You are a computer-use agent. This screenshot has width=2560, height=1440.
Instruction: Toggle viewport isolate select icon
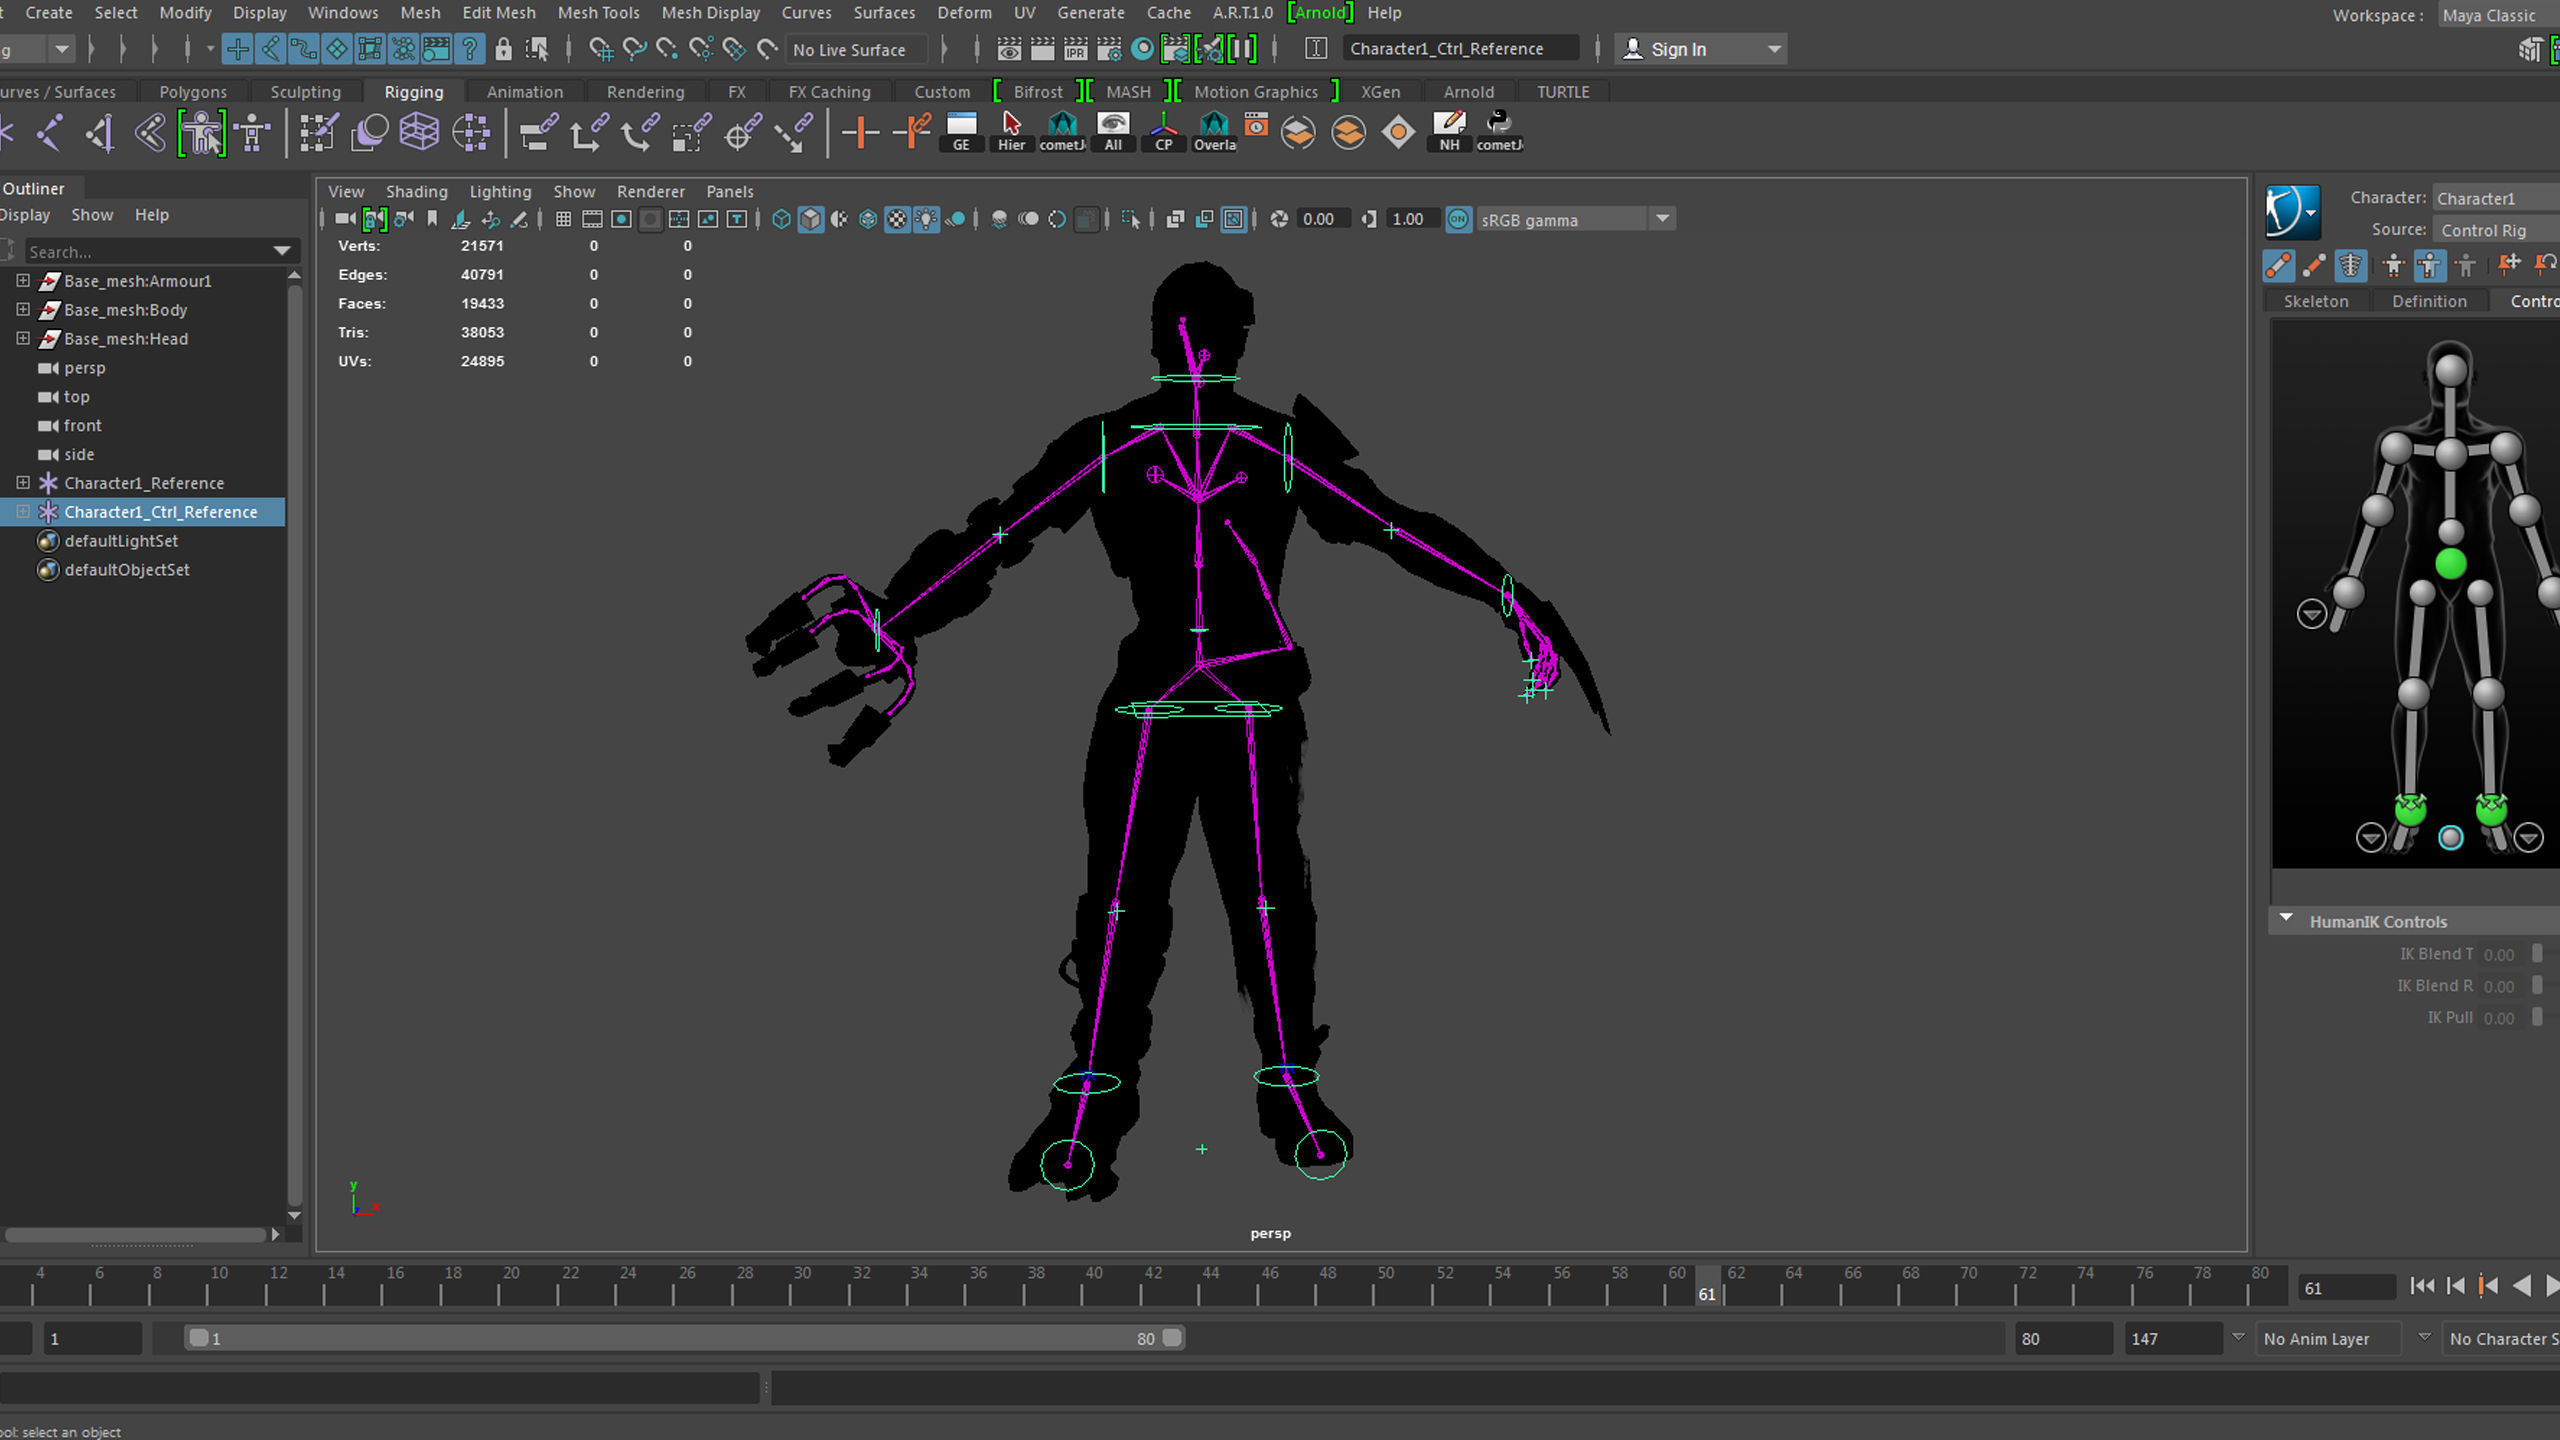tap(1131, 219)
